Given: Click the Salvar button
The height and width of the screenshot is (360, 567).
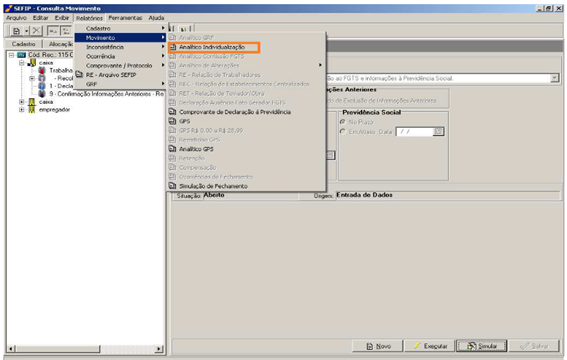Looking at the screenshot, I should point(534,346).
